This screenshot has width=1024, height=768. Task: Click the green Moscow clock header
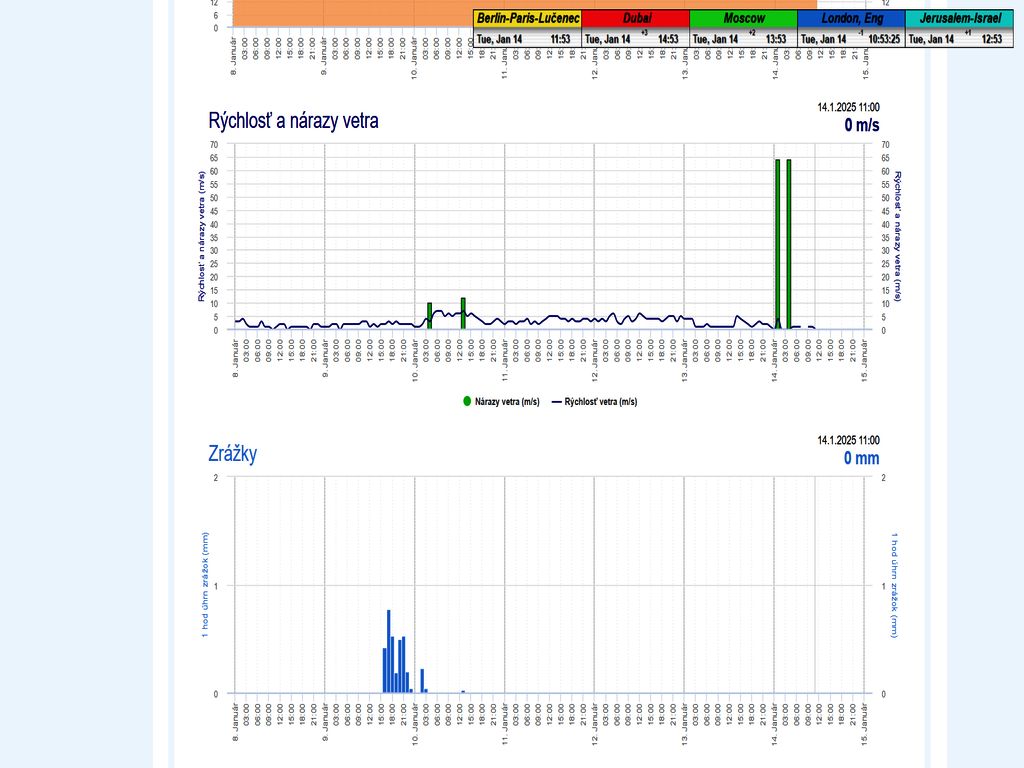pos(744,18)
